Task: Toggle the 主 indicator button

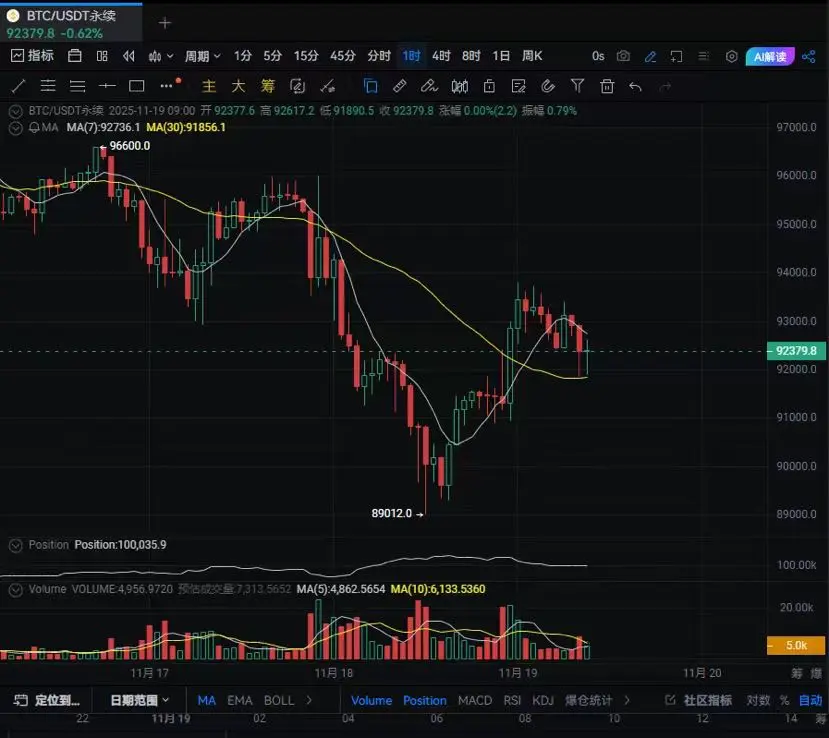Action: click(209, 86)
